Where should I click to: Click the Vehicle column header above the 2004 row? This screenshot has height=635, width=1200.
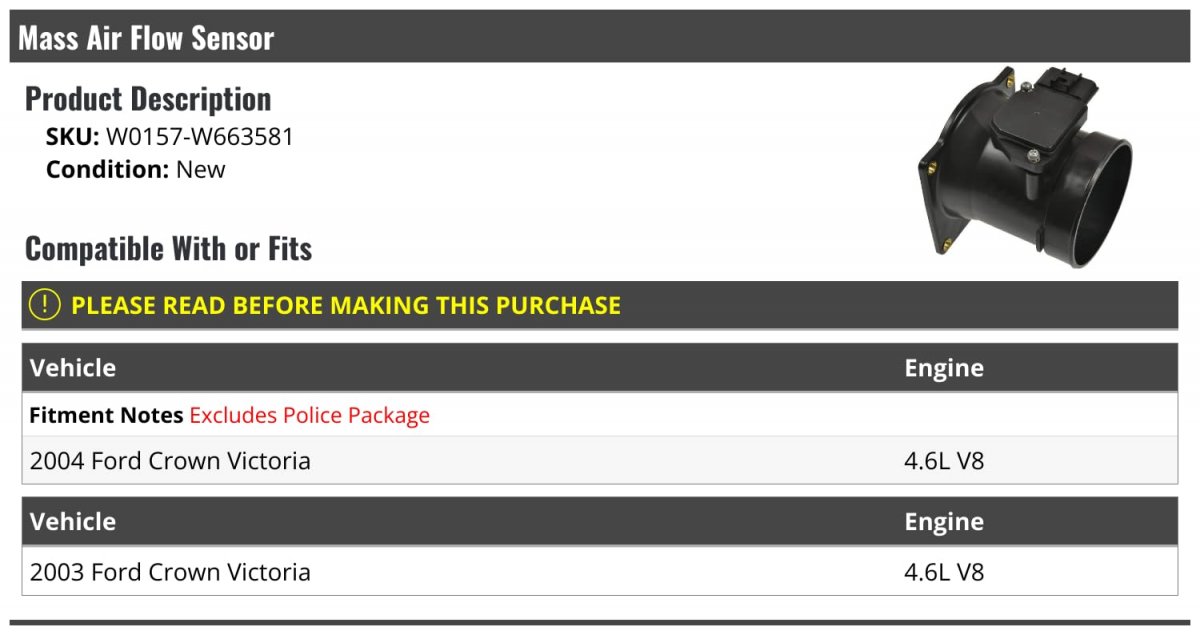click(73, 368)
